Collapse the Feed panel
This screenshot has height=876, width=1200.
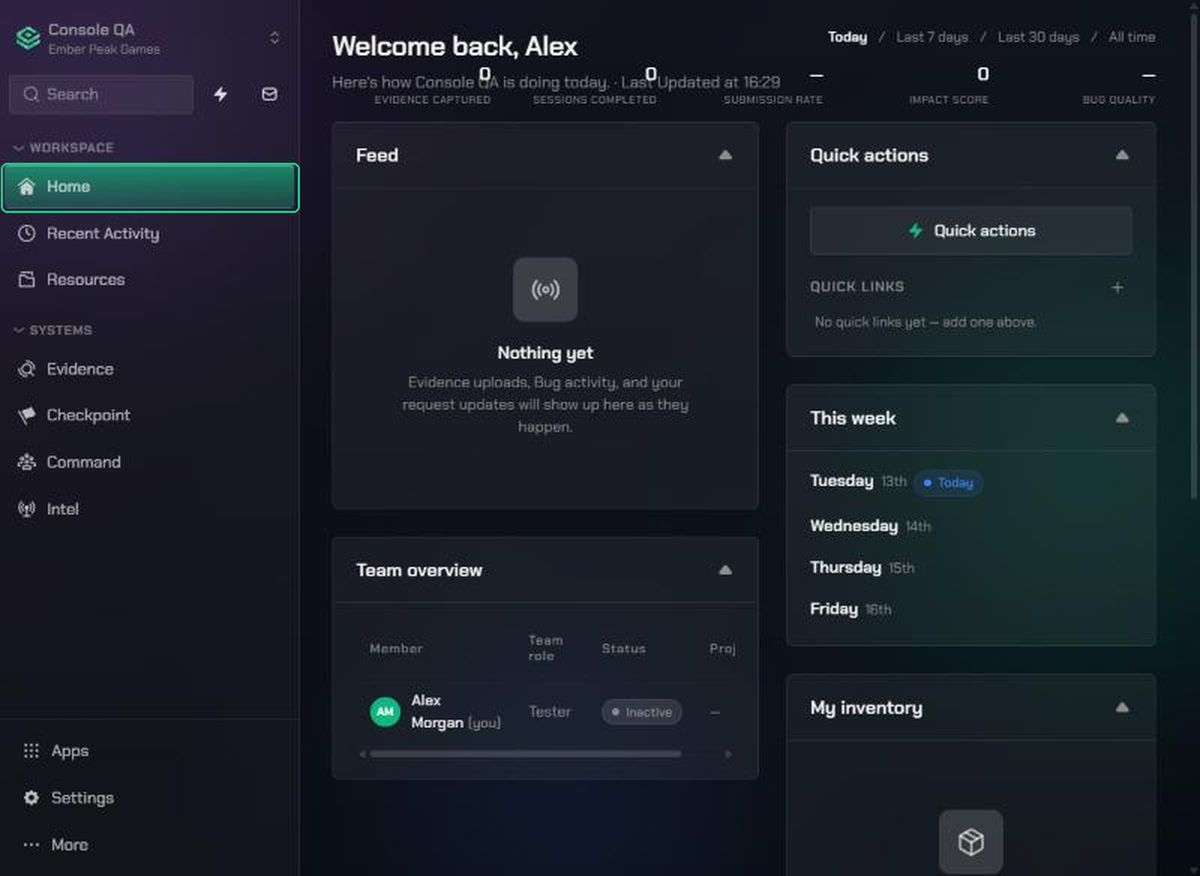725,155
